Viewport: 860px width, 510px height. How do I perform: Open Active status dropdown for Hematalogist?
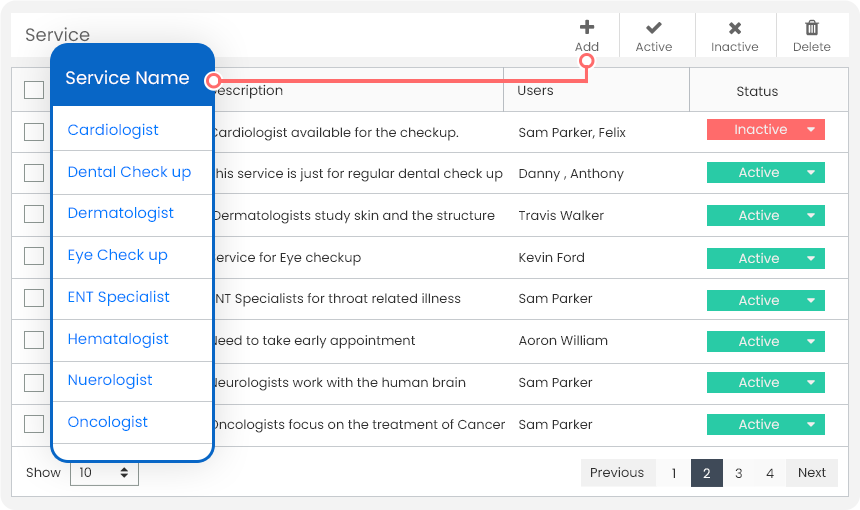[x=766, y=341]
